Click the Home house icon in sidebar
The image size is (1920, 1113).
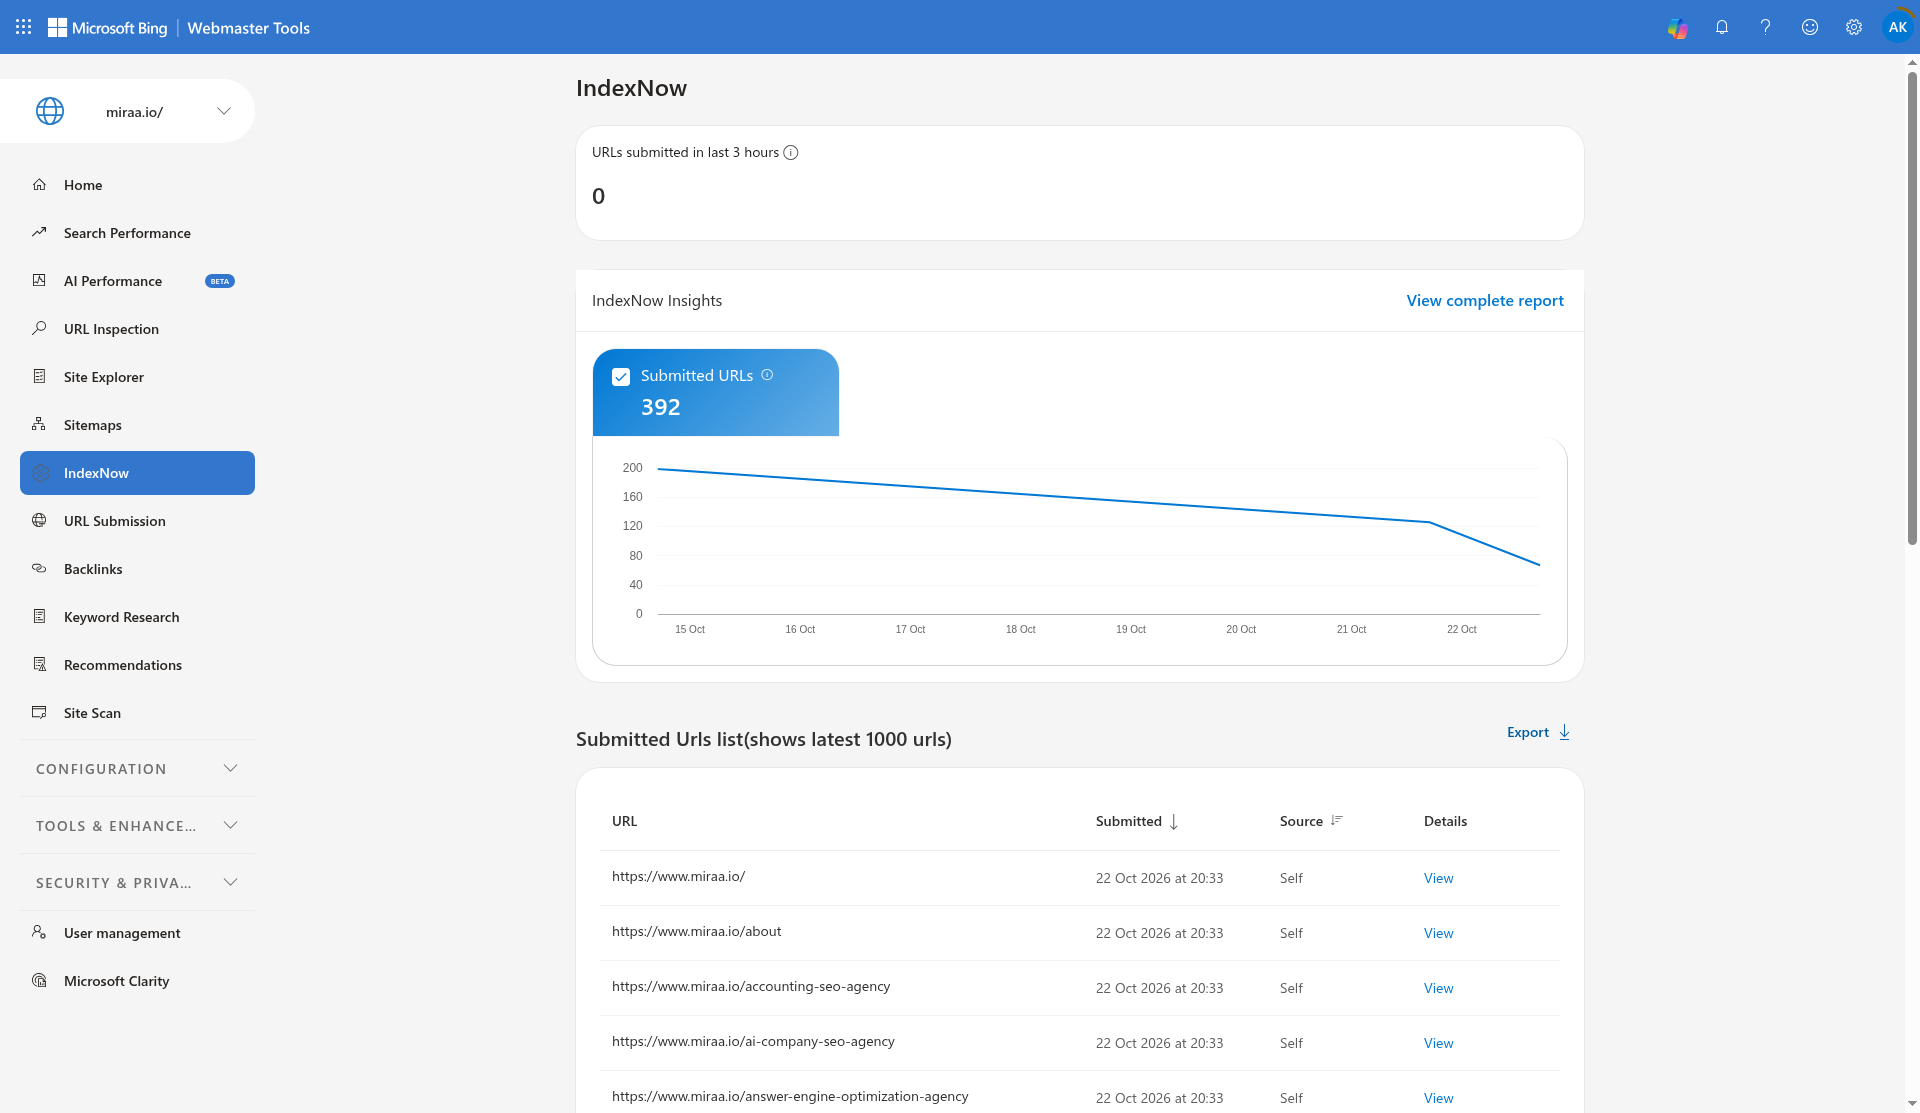39,184
